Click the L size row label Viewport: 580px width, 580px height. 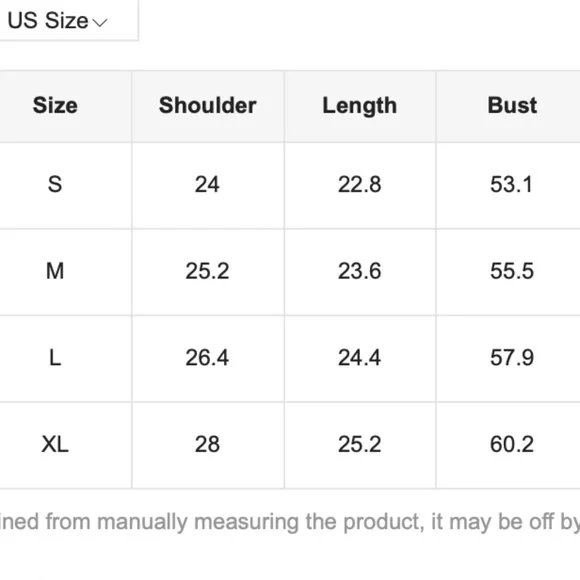[55, 358]
